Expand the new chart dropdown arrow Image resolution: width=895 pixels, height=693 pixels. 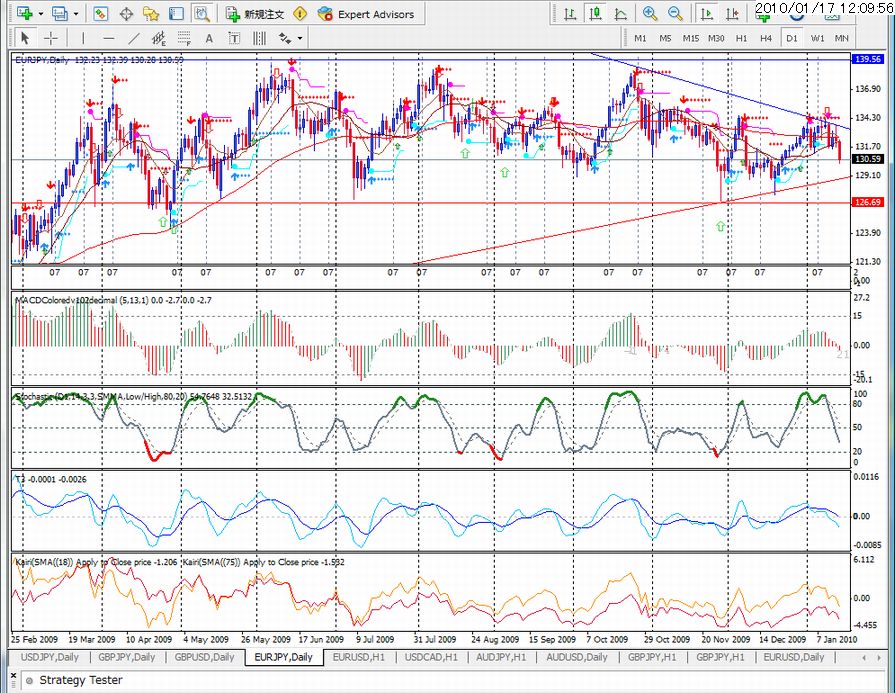click(39, 14)
